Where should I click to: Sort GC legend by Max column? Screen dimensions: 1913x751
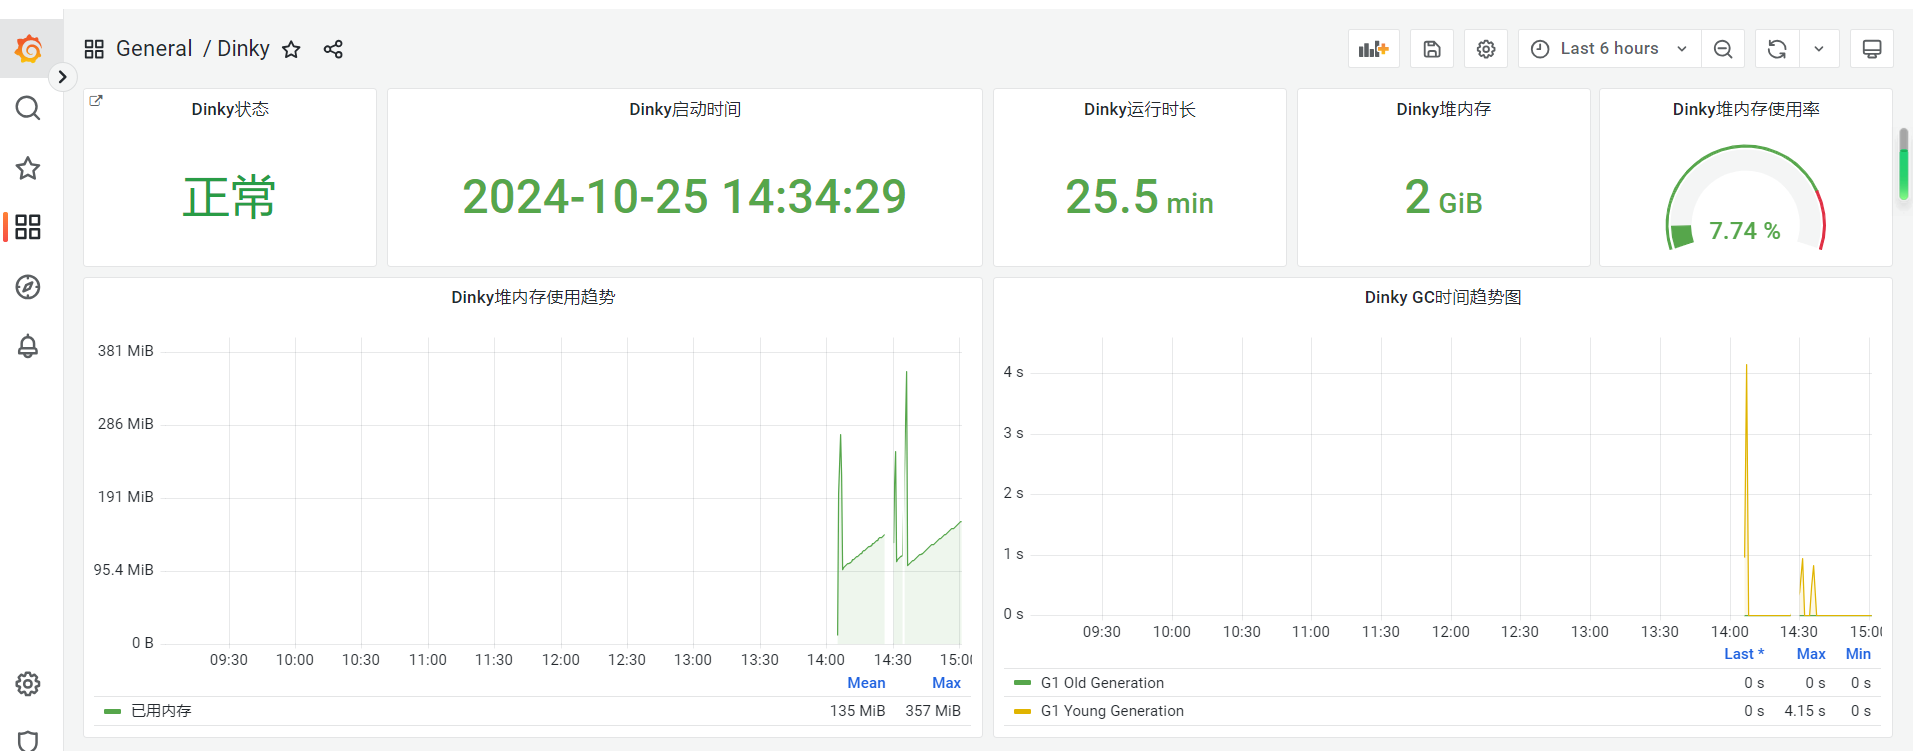(x=1811, y=654)
